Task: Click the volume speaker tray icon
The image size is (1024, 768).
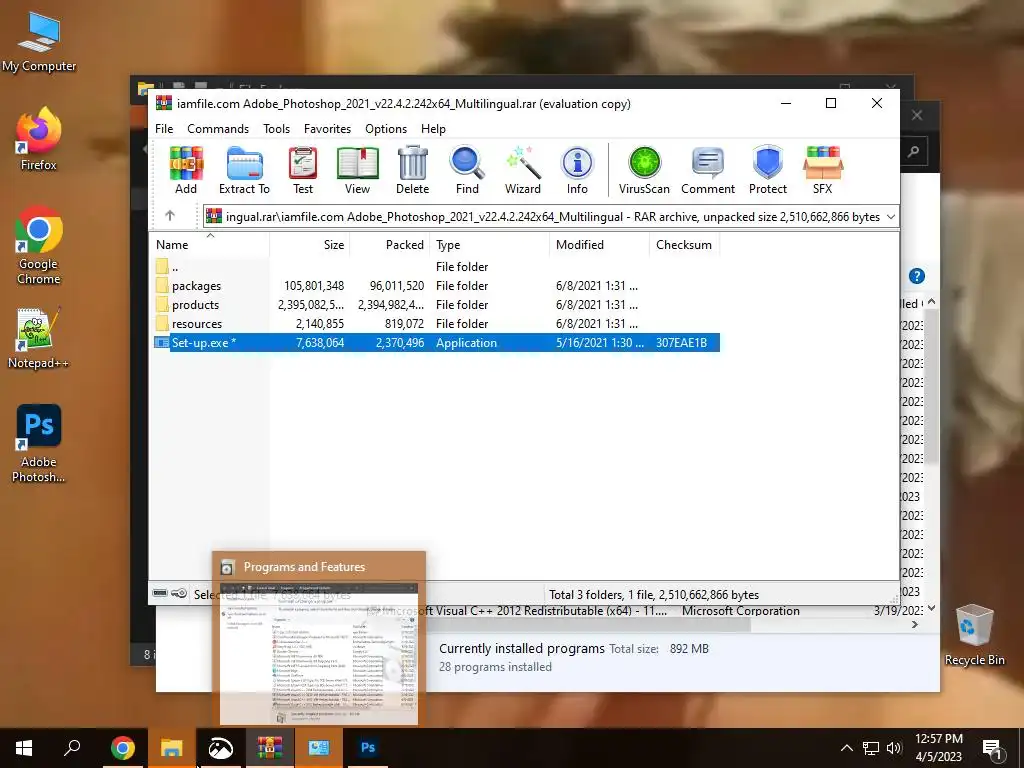Action: tap(894, 748)
